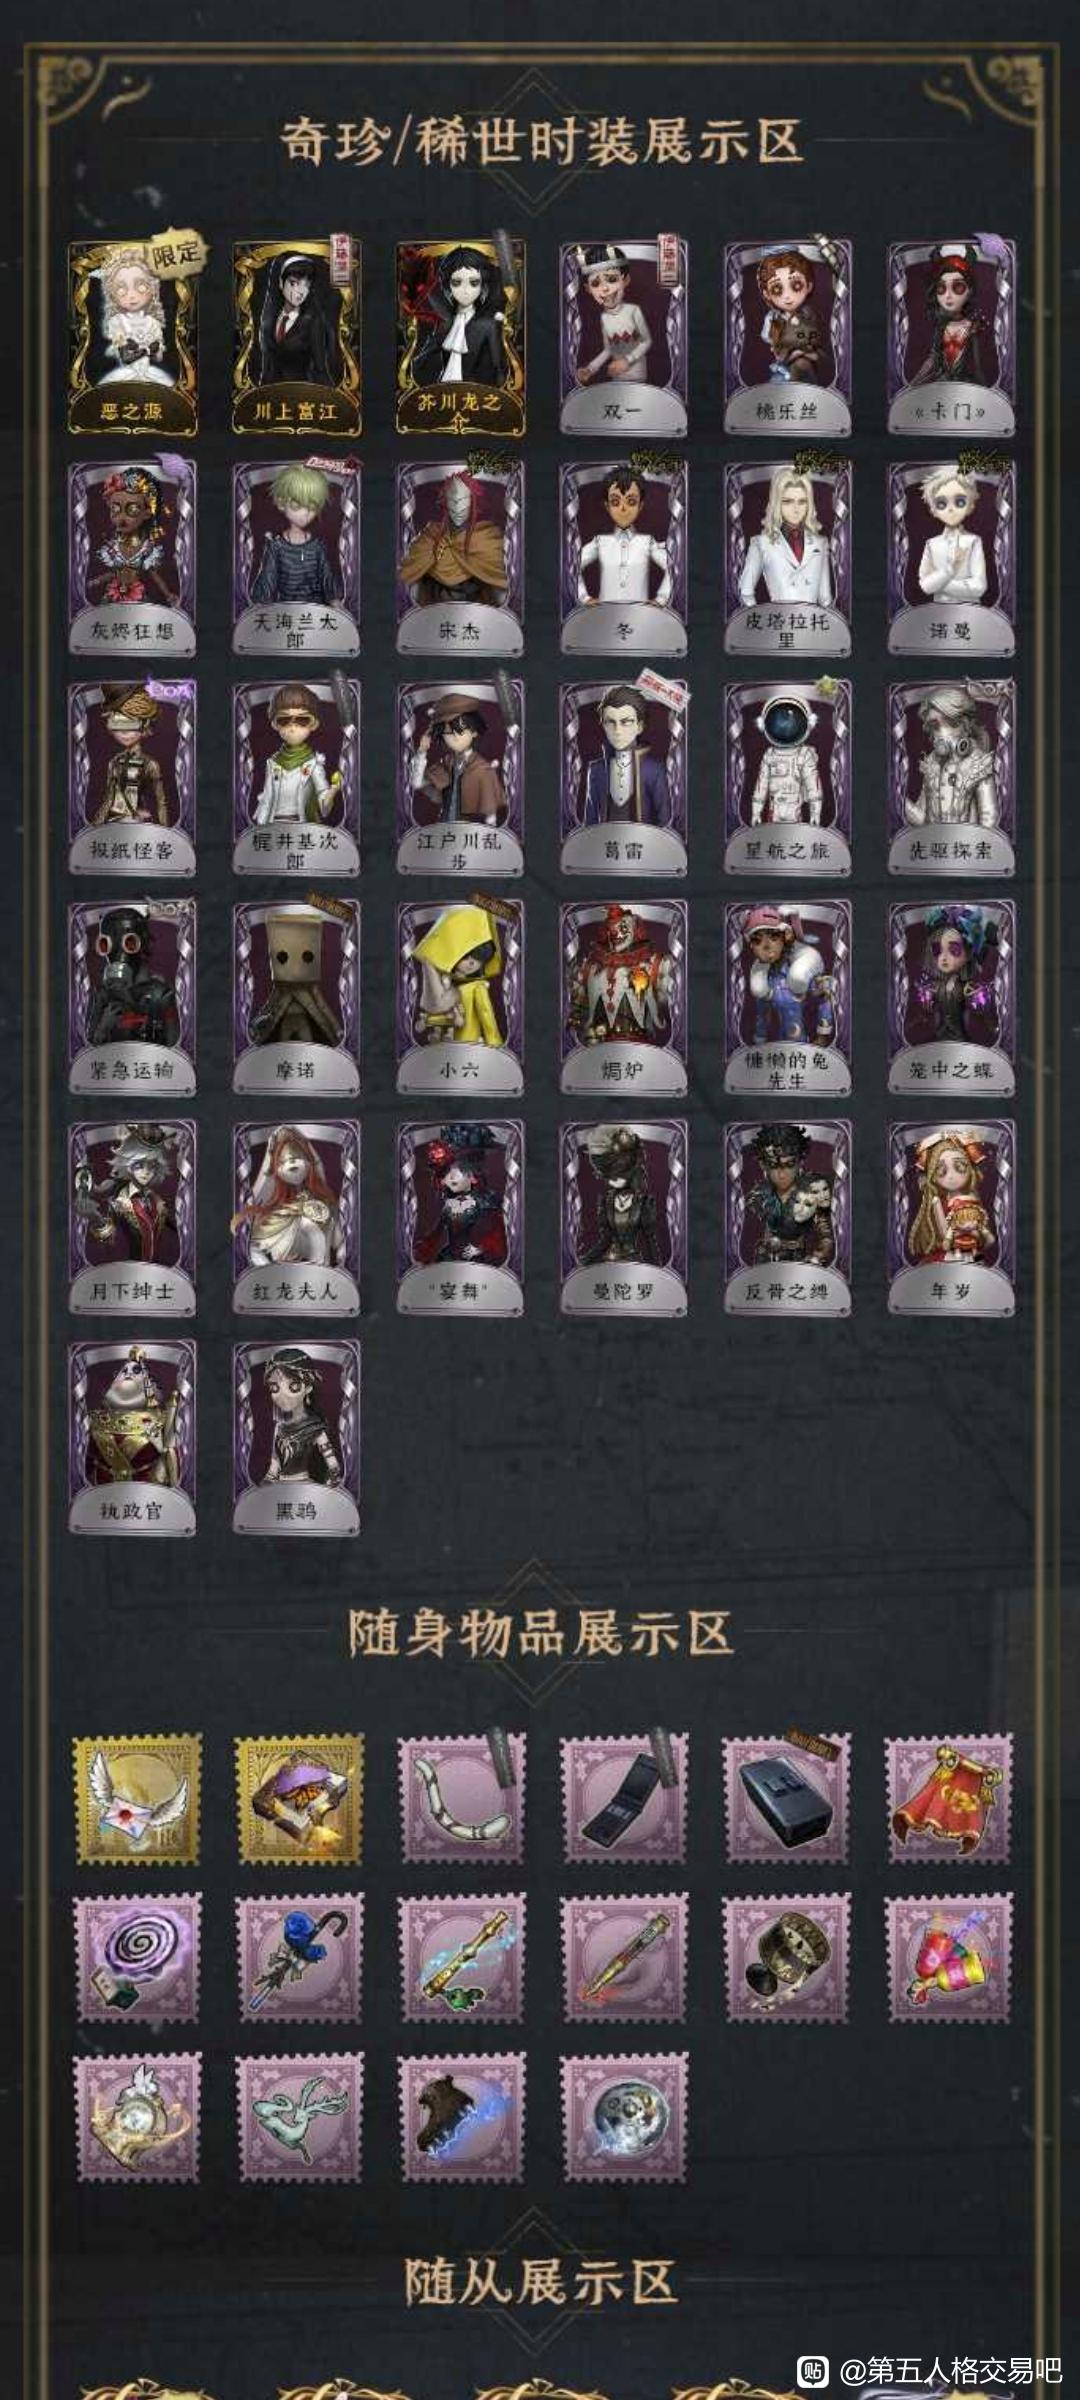The width and height of the screenshot is (1080, 2400).
Task: Choose the 月下绅士 costume card
Action: coord(133,1217)
